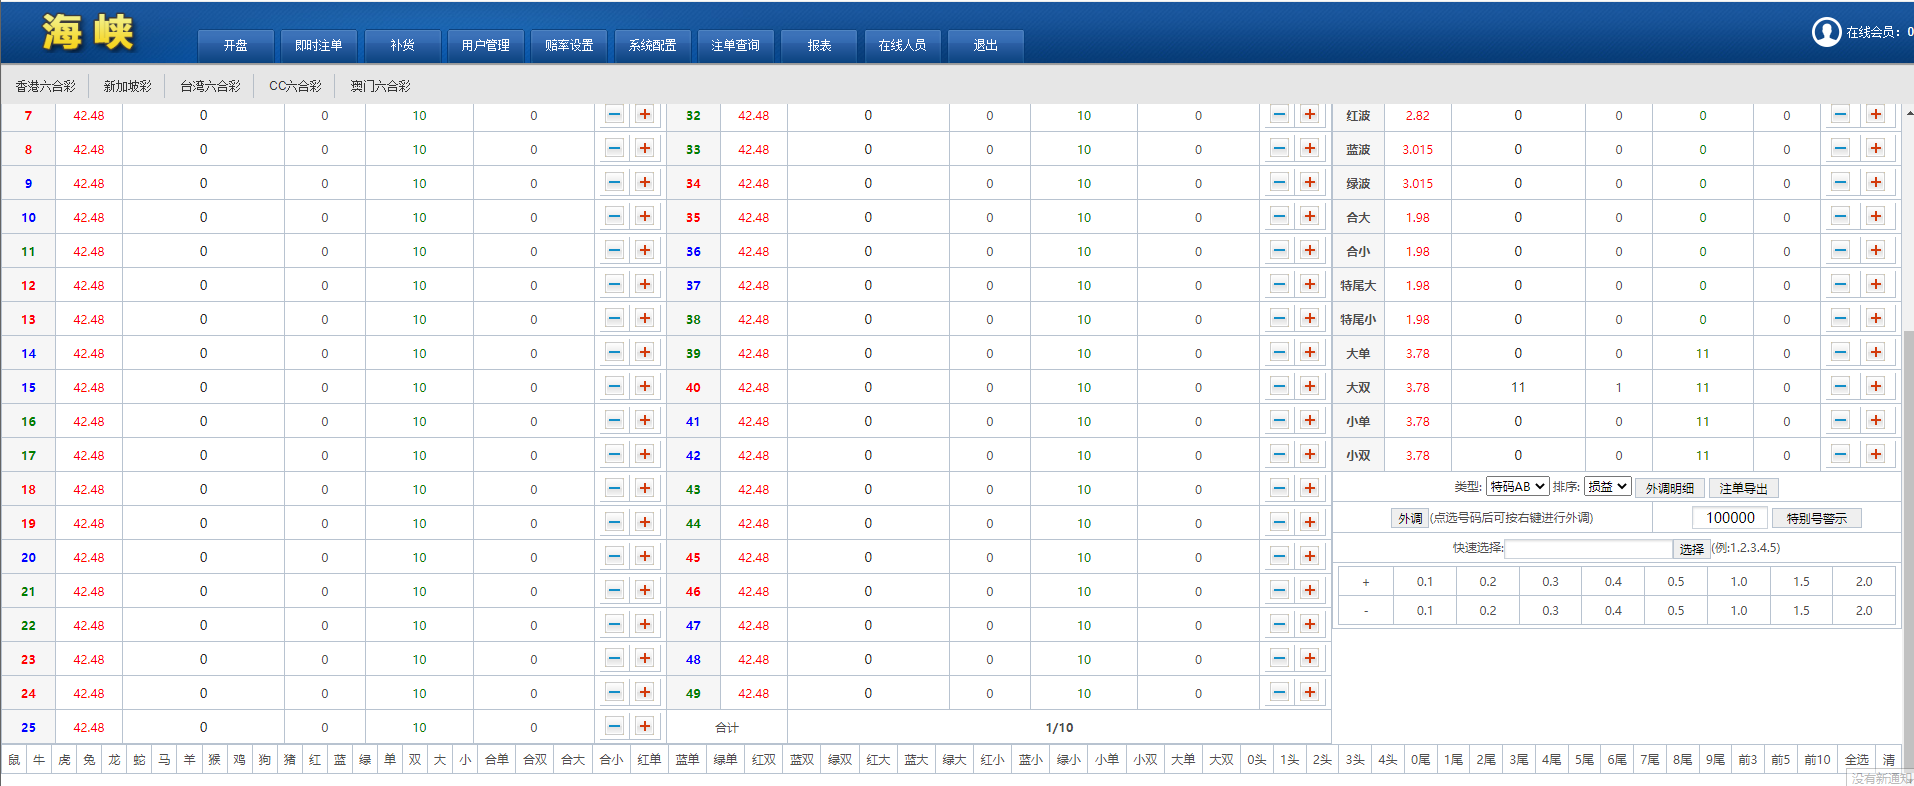Screen dimensions: 1914x786
Task: Click the user avatar icon beside 在线会员
Action: click(x=1826, y=32)
